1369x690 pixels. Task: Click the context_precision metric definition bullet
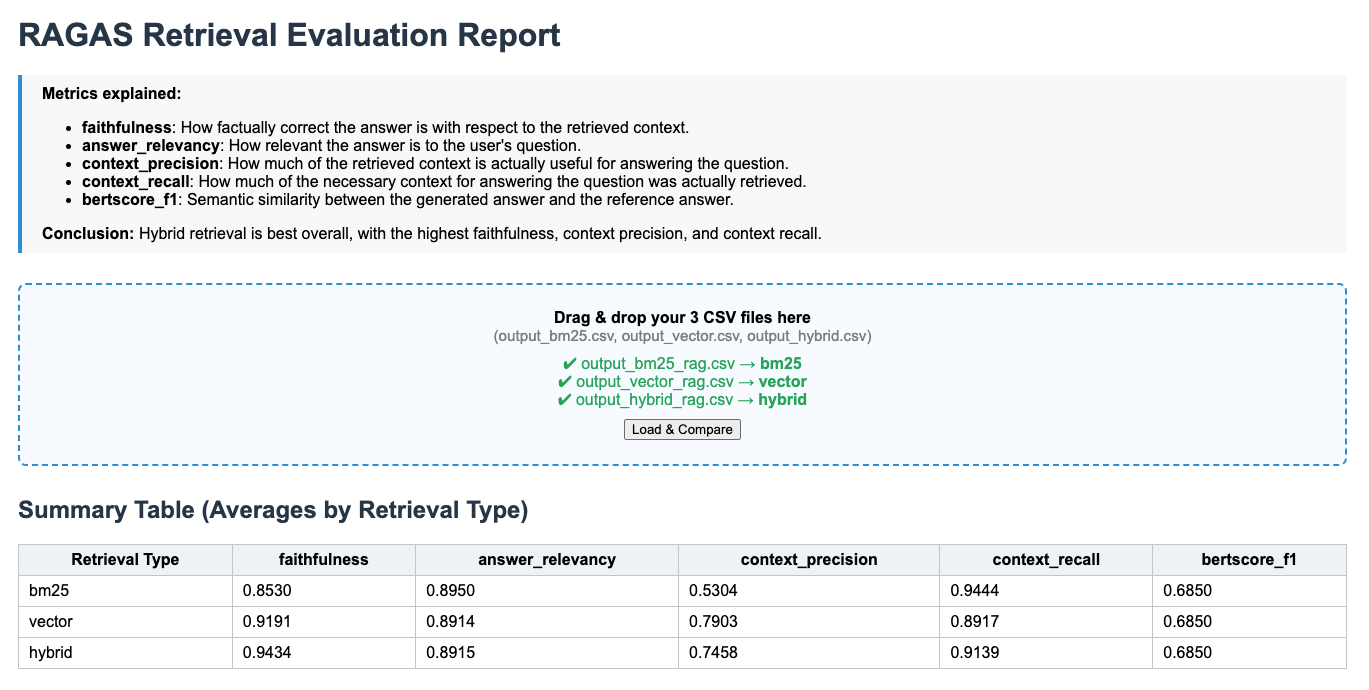tap(435, 164)
